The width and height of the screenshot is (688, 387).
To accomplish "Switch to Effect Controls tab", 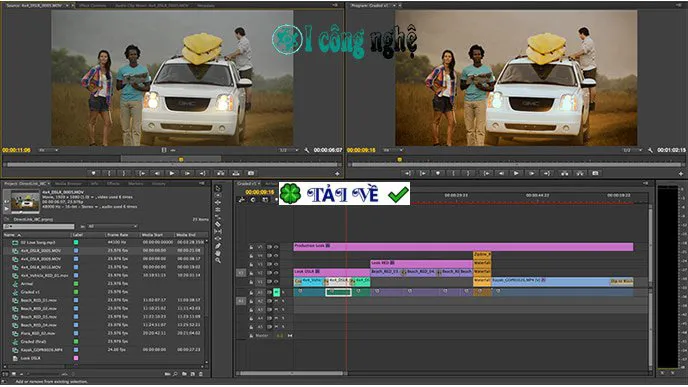I will coord(93,6).
